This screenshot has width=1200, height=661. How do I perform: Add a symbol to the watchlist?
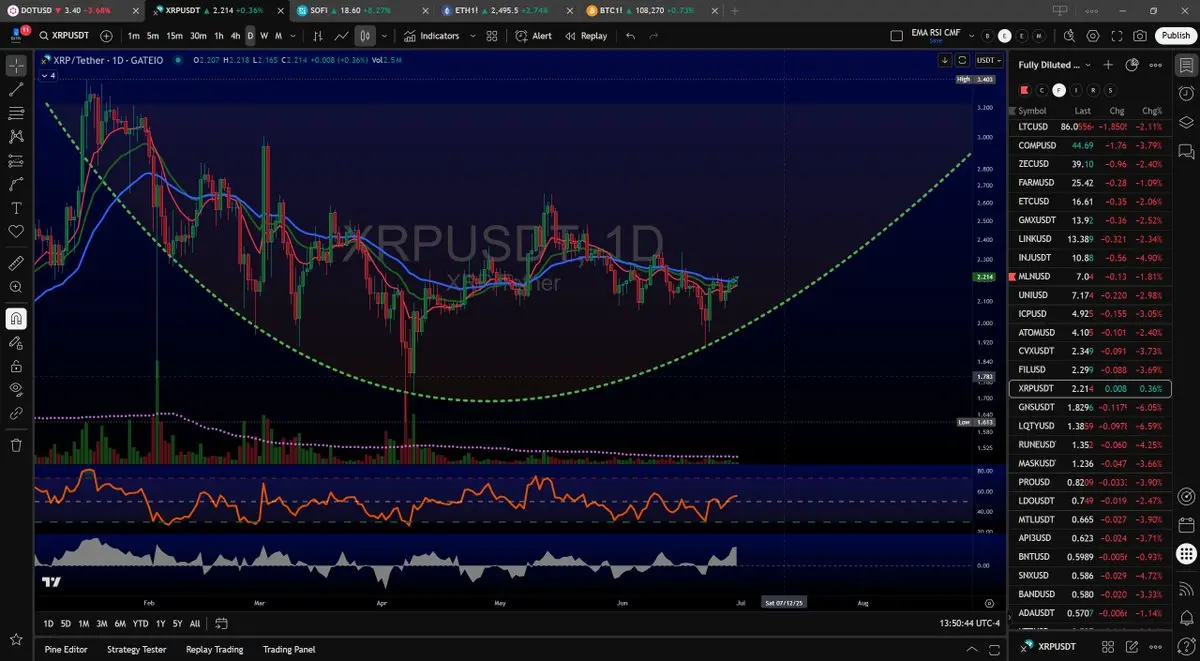[x=1108, y=65]
